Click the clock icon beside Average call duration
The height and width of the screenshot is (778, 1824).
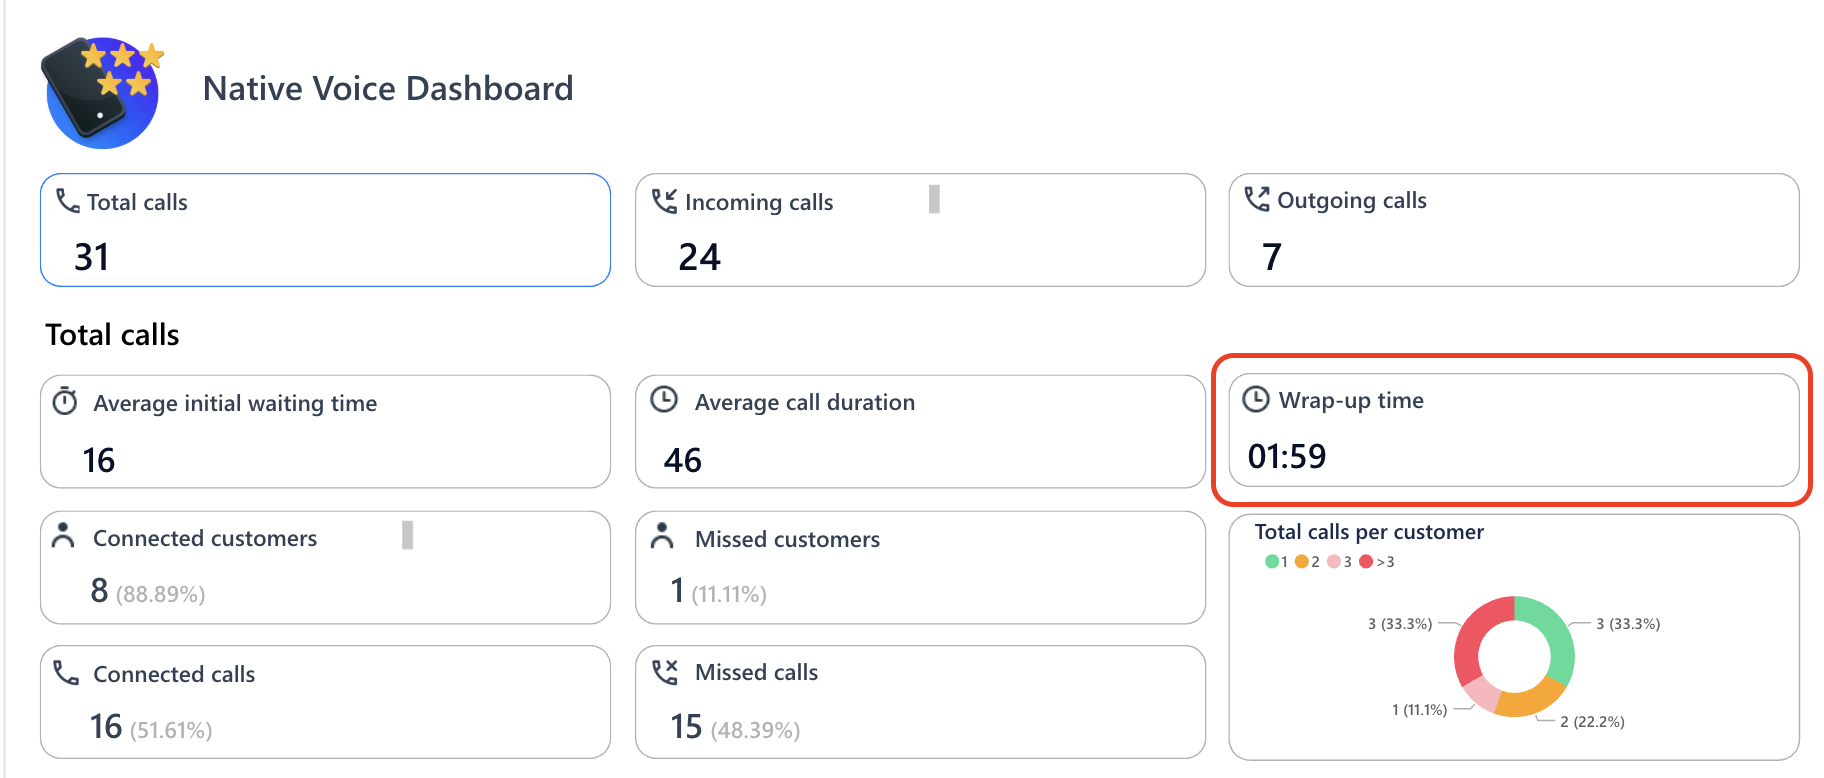coord(664,400)
